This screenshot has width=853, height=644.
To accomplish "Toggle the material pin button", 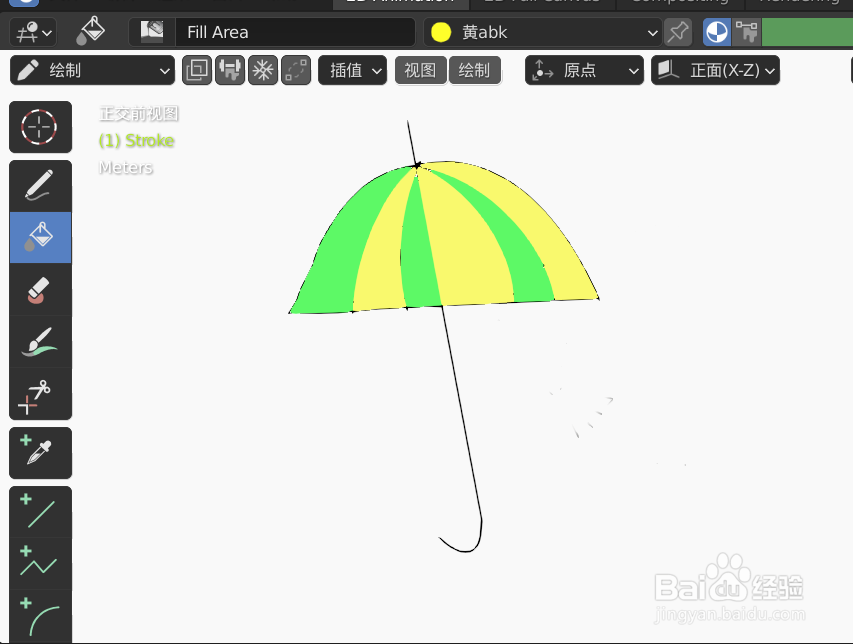I will [677, 32].
